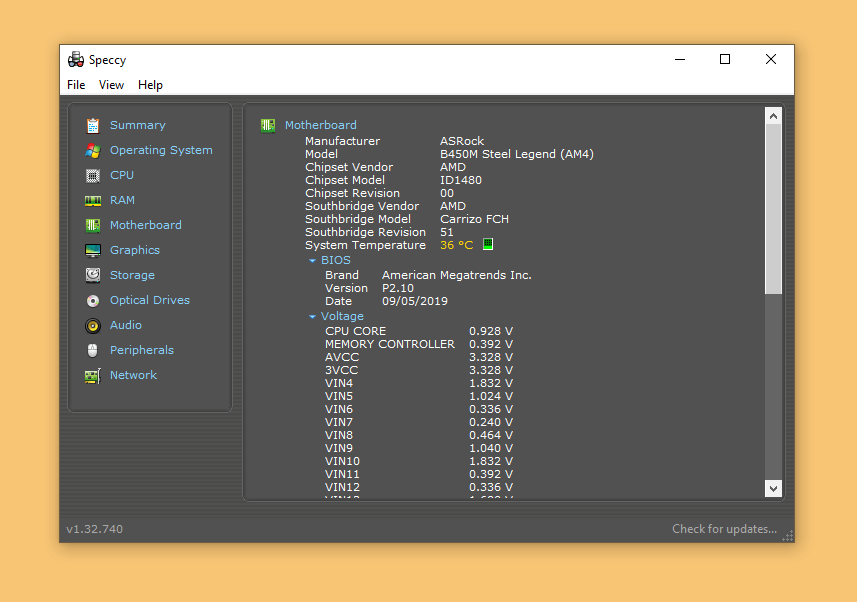Click the scrollbar down arrow
This screenshot has height=602, width=857.
773,489
